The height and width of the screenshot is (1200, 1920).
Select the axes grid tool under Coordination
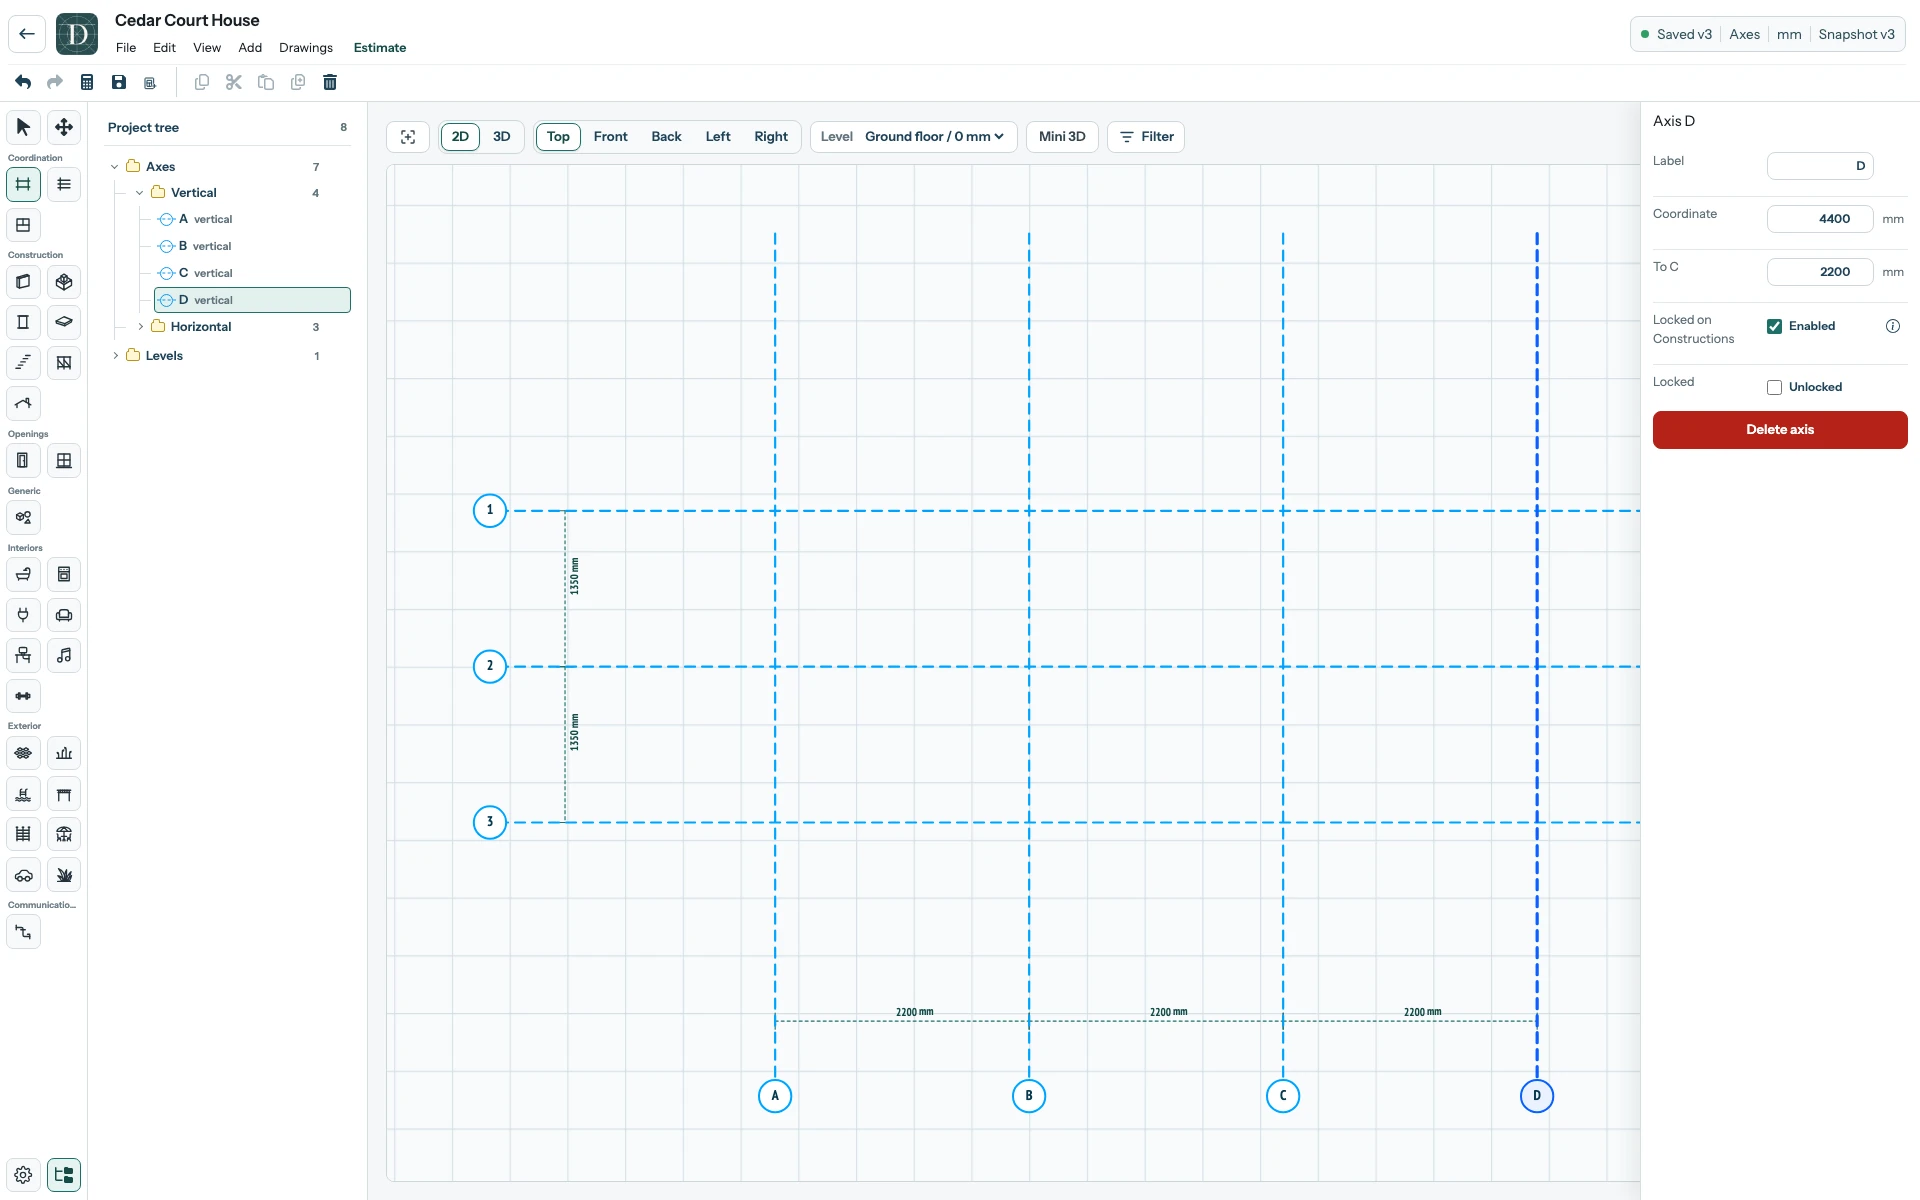(x=23, y=184)
